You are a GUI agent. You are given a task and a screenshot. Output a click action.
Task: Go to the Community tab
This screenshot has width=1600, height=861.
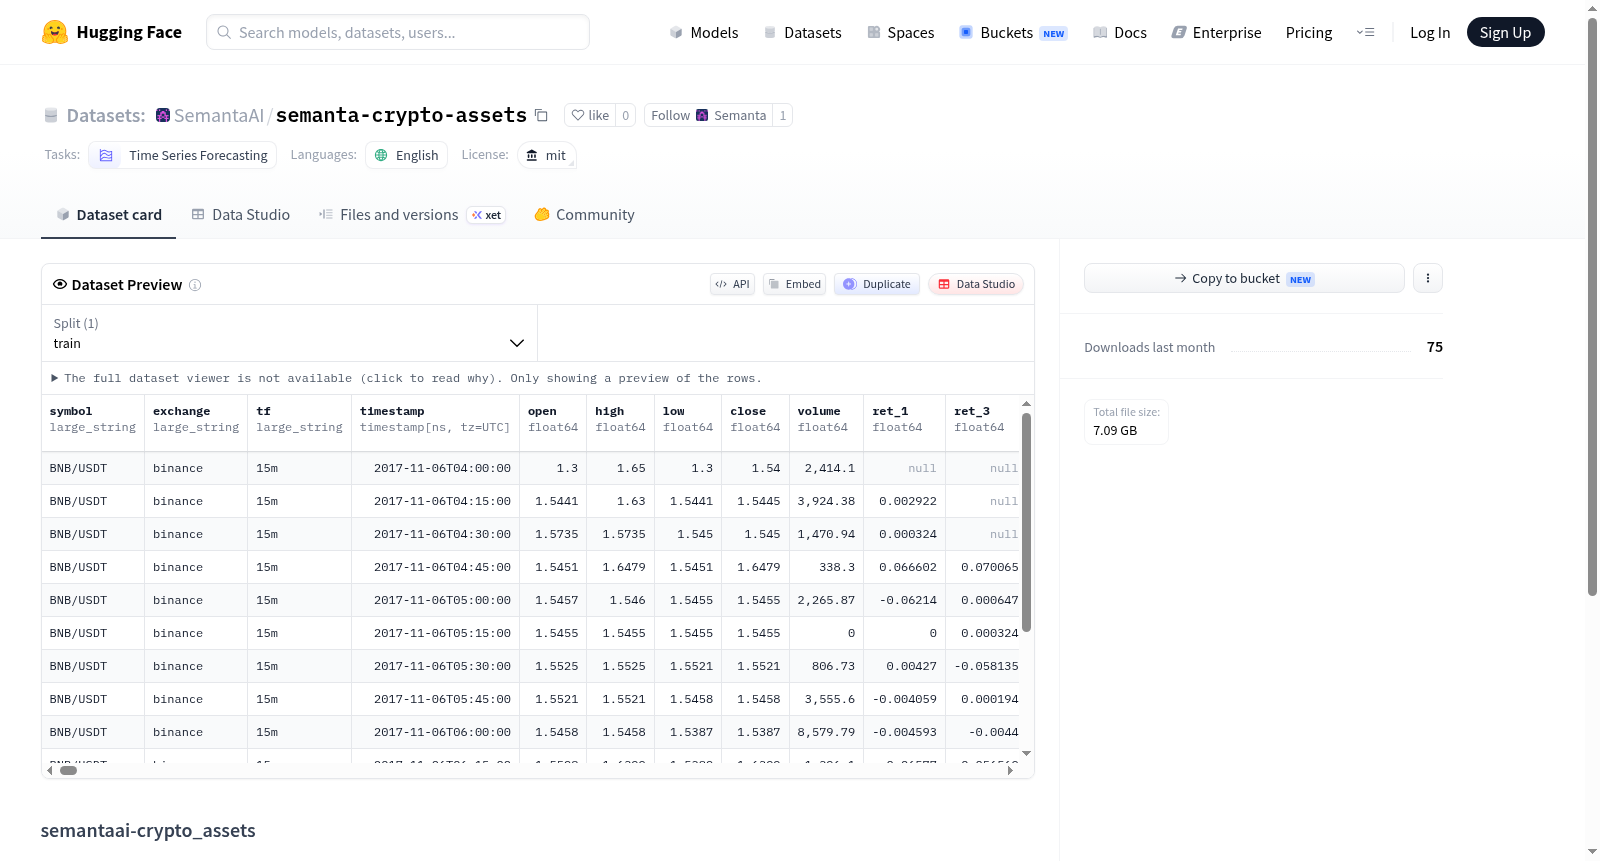point(584,215)
